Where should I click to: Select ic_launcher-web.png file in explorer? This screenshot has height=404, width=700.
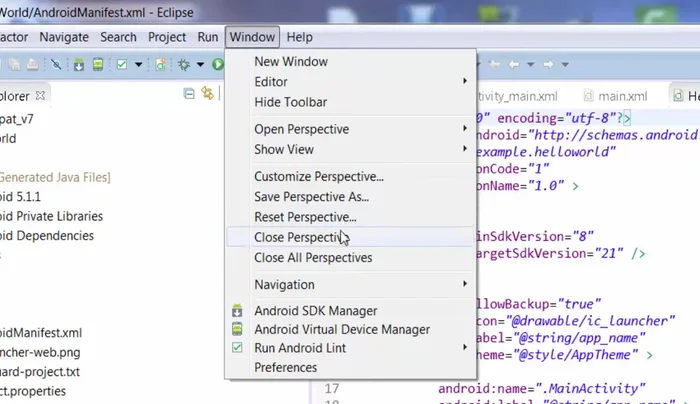[40, 352]
